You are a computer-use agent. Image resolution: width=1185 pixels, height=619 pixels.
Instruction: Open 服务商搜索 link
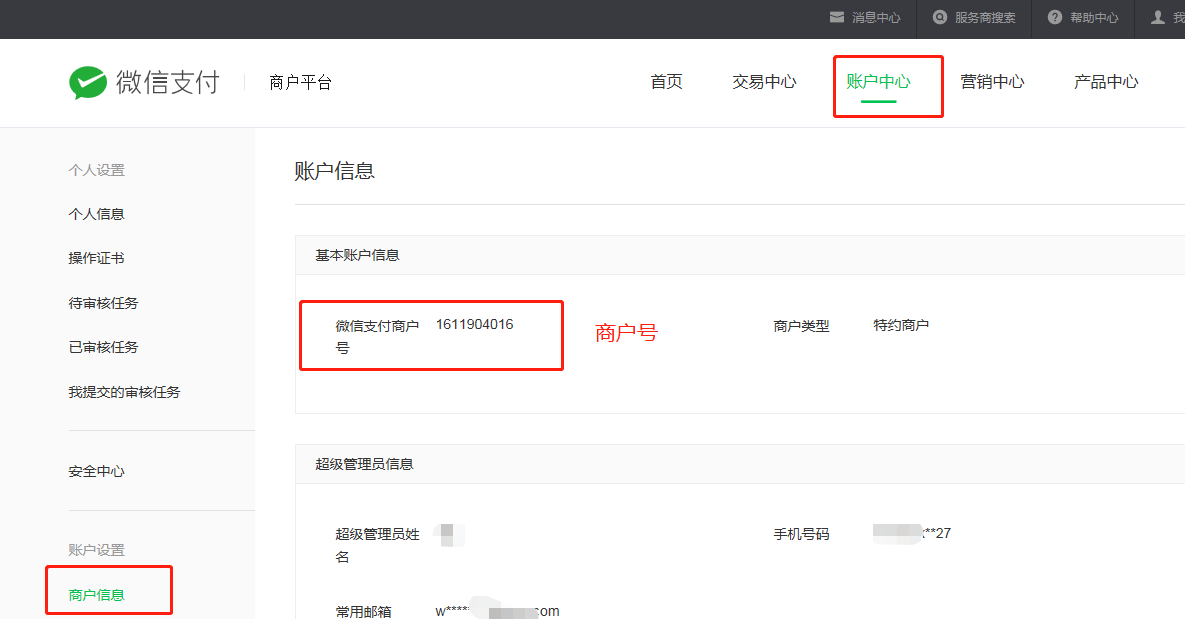pos(985,17)
